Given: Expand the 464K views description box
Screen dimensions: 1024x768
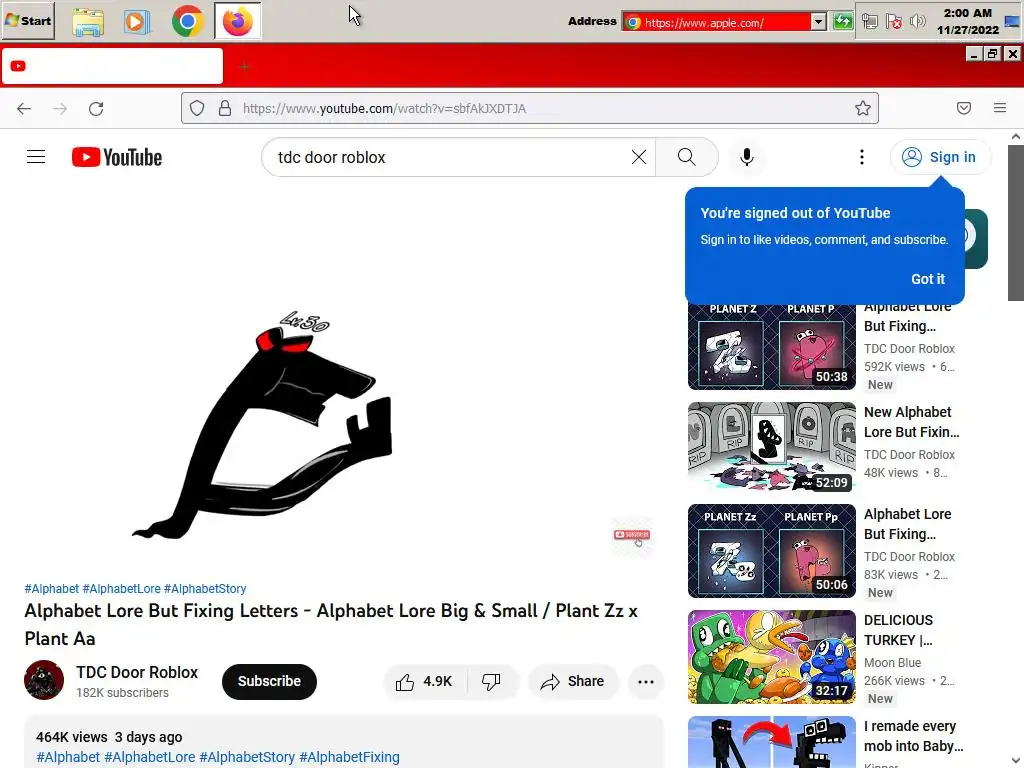Looking at the screenshot, I should (x=344, y=743).
